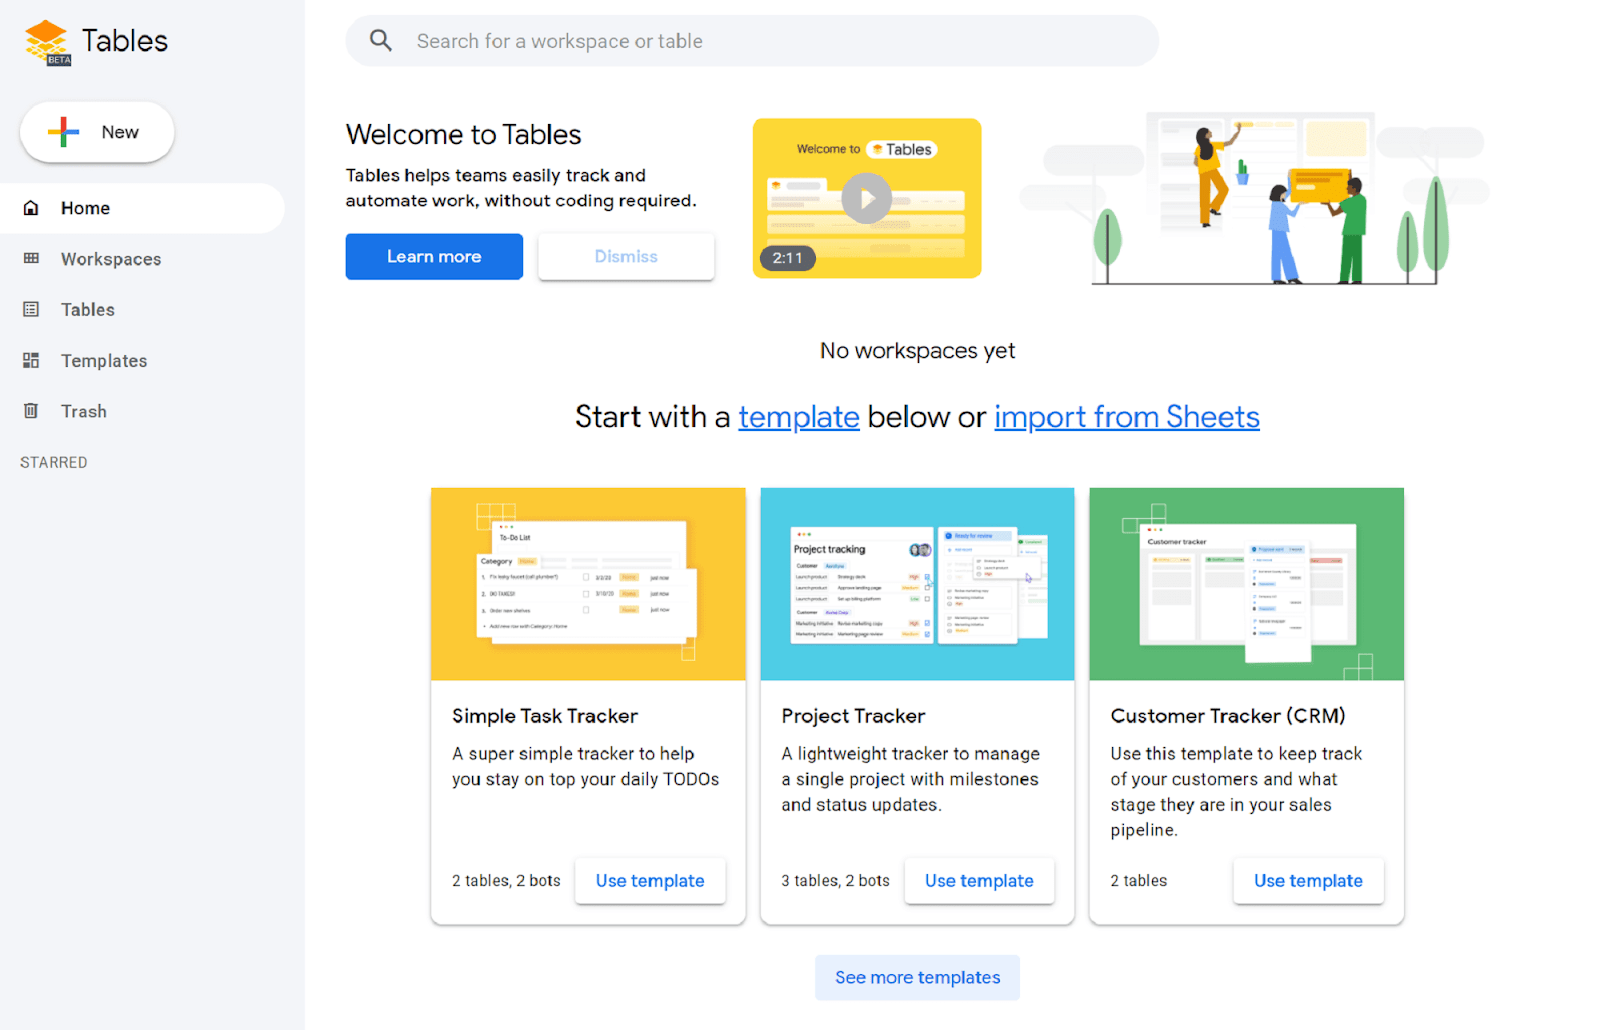Image resolution: width=1600 pixels, height=1030 pixels.
Task: Focus the workspace or table search field
Action: click(x=752, y=41)
